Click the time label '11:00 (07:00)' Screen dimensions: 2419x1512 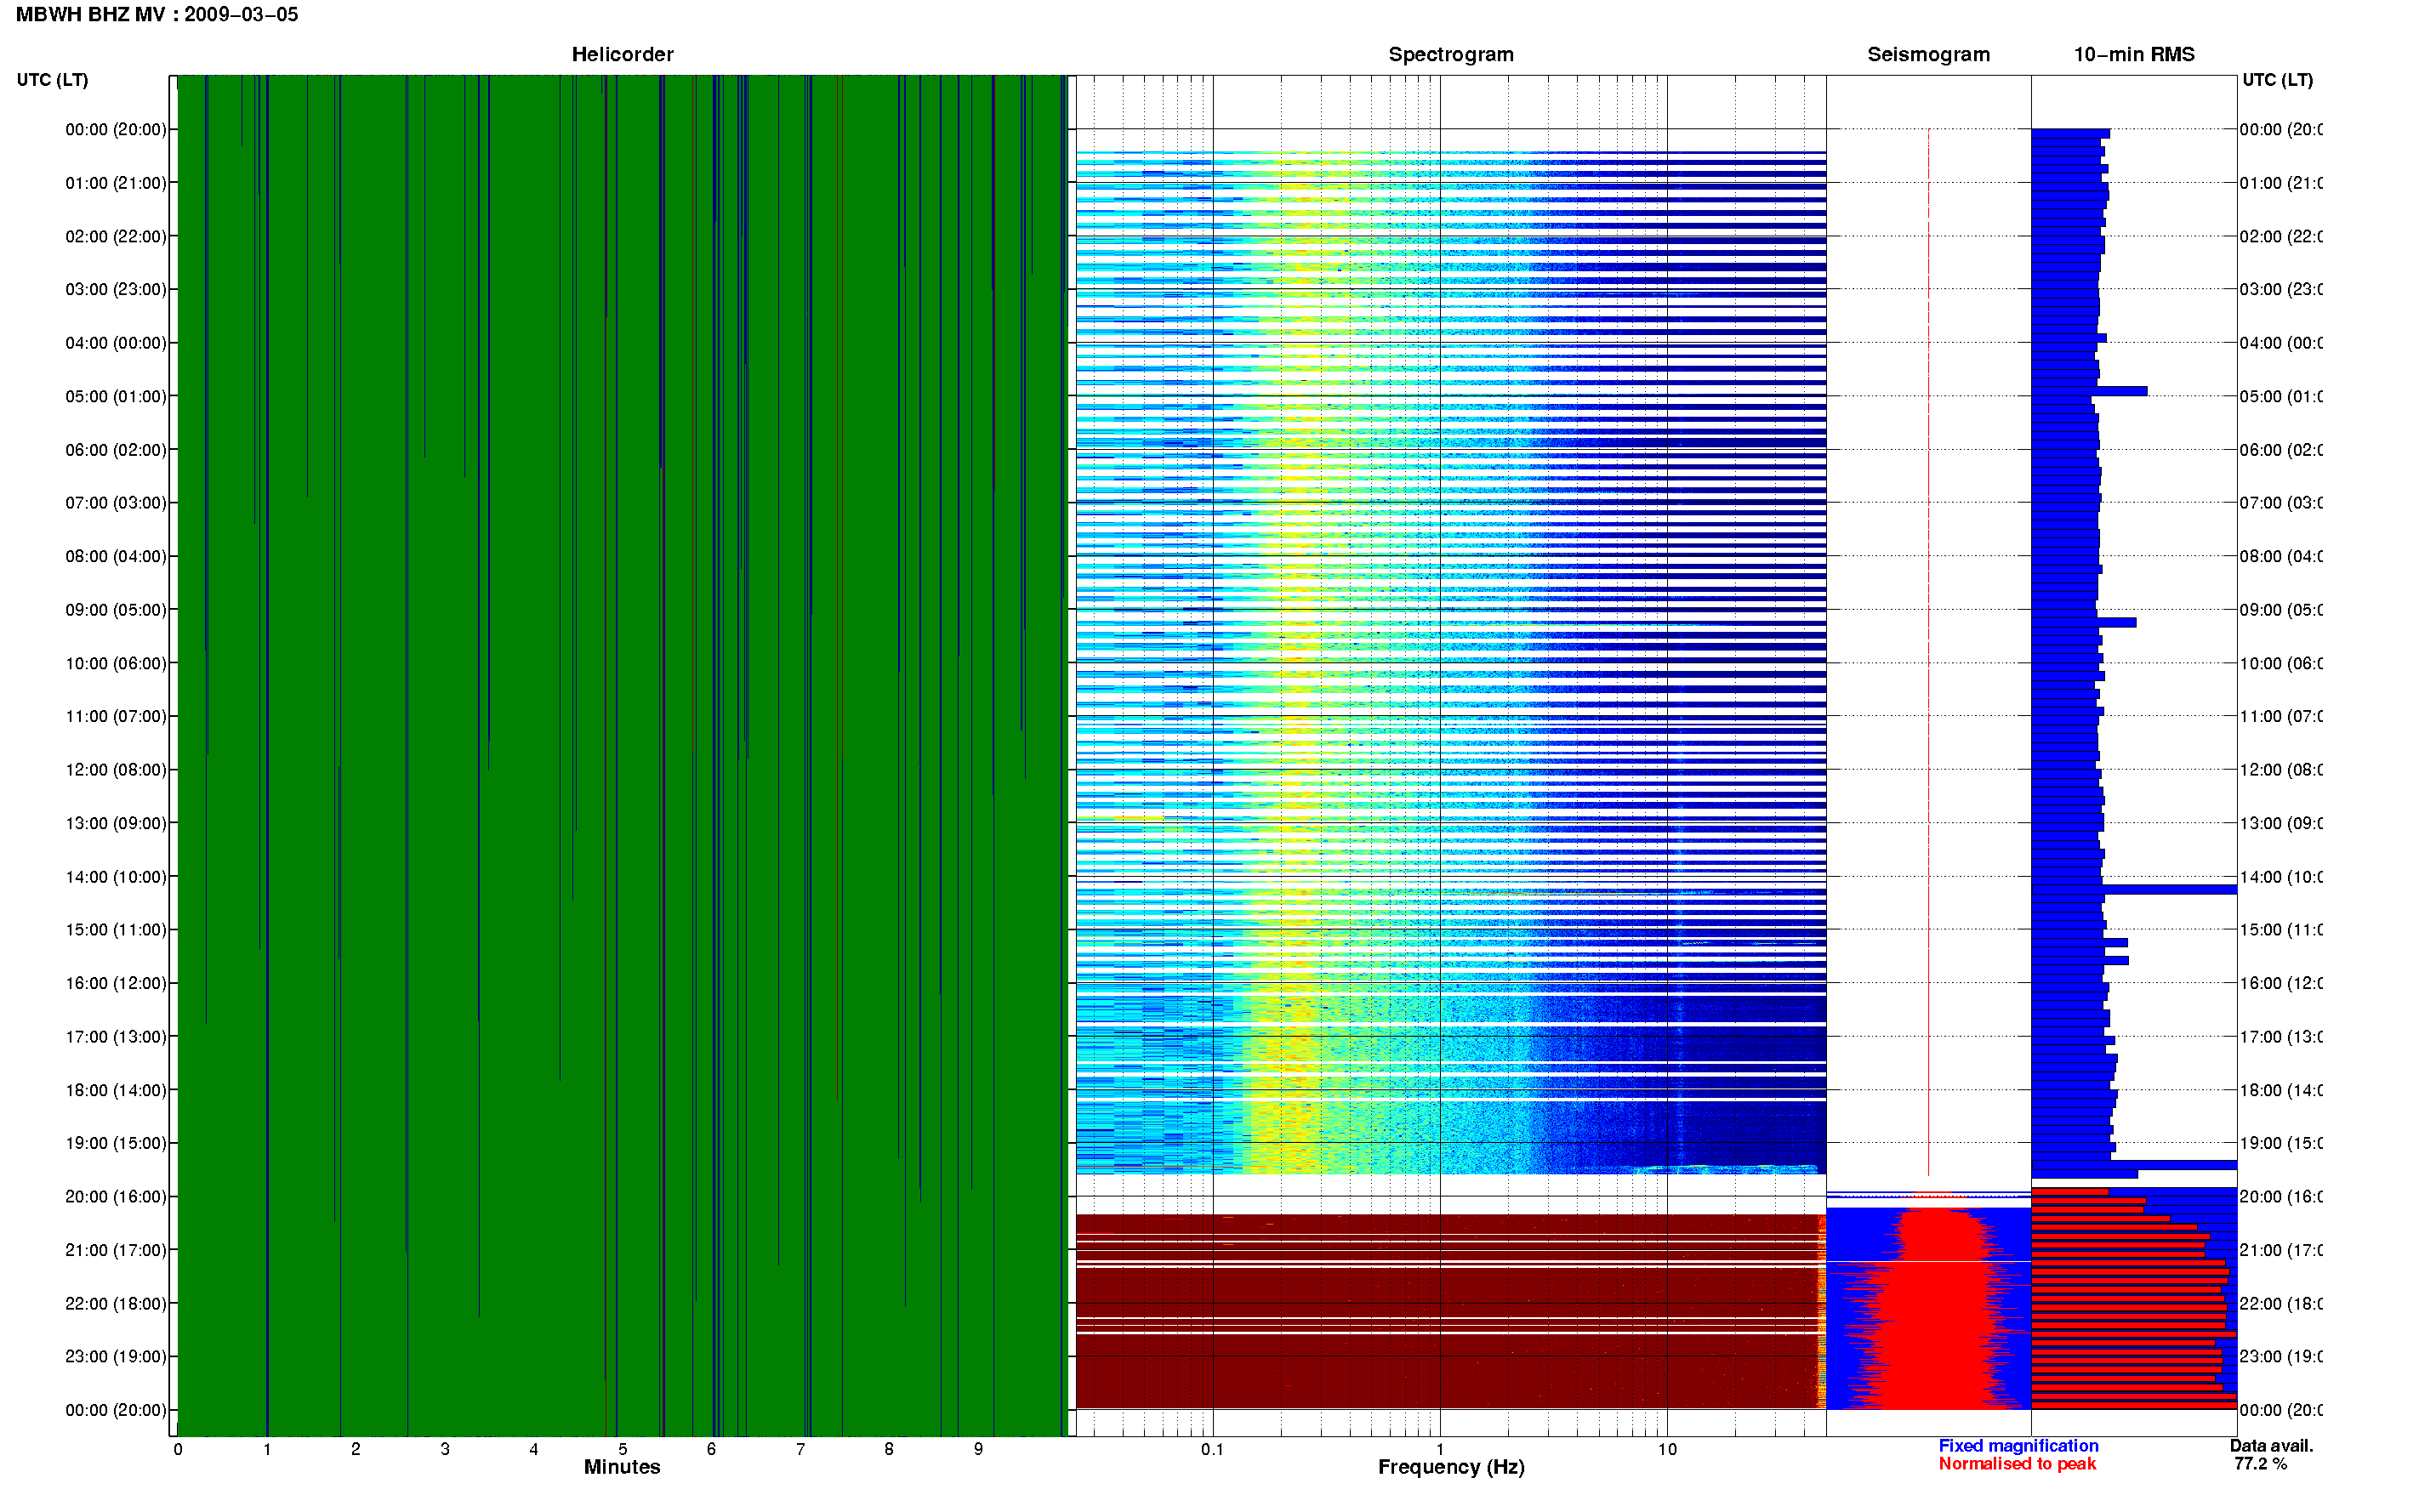pos(116,716)
